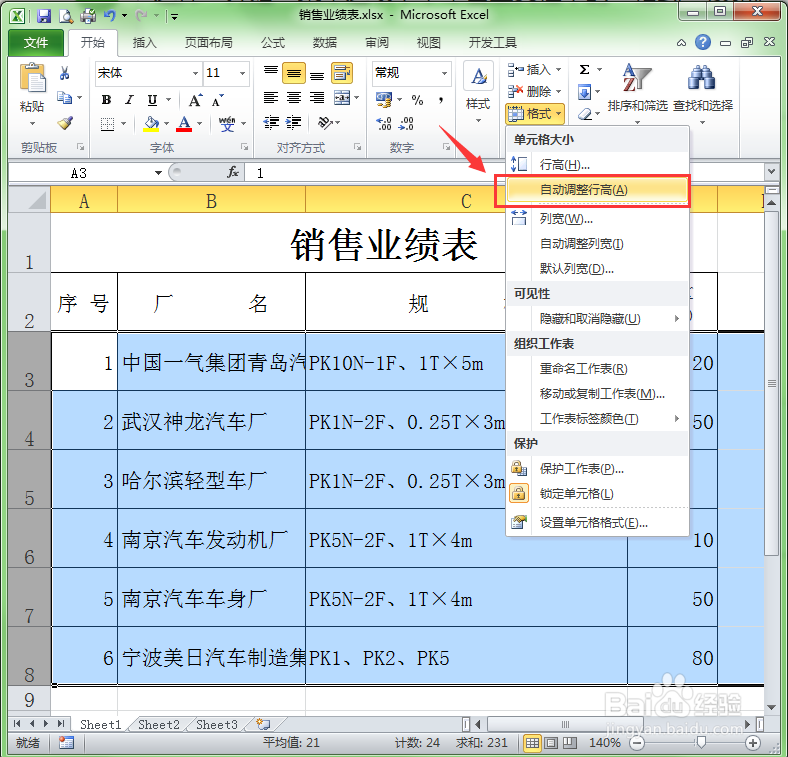Click the Undo arrow icon
788x757 pixels.
(x=109, y=16)
